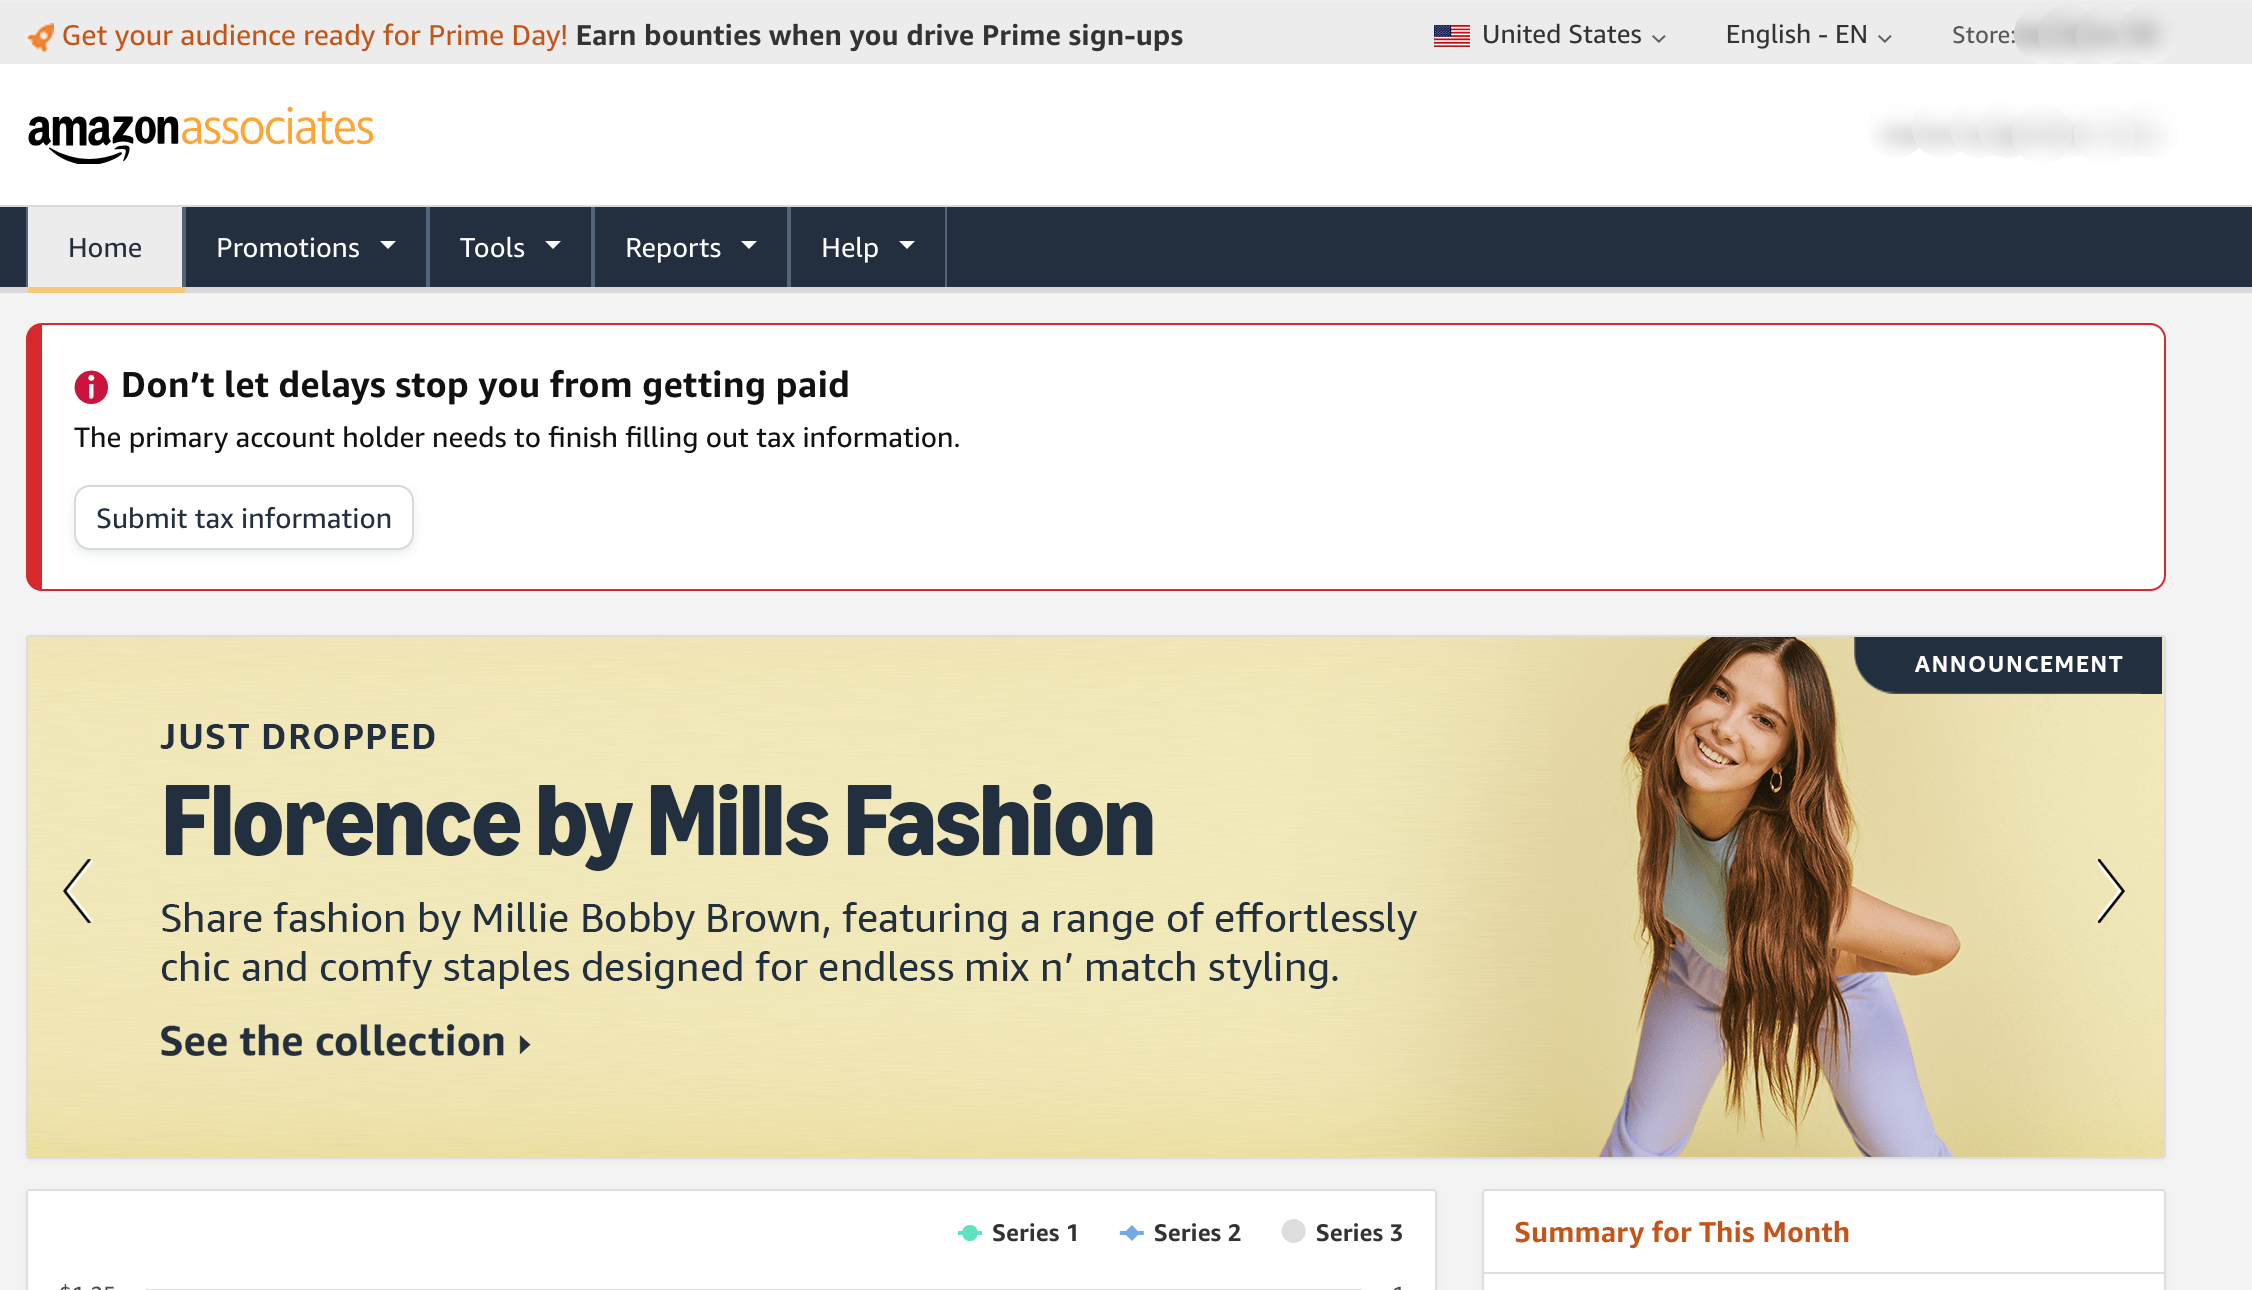
Task: Click the JUST DROPPED banner label
Action: pyautogui.click(x=298, y=737)
